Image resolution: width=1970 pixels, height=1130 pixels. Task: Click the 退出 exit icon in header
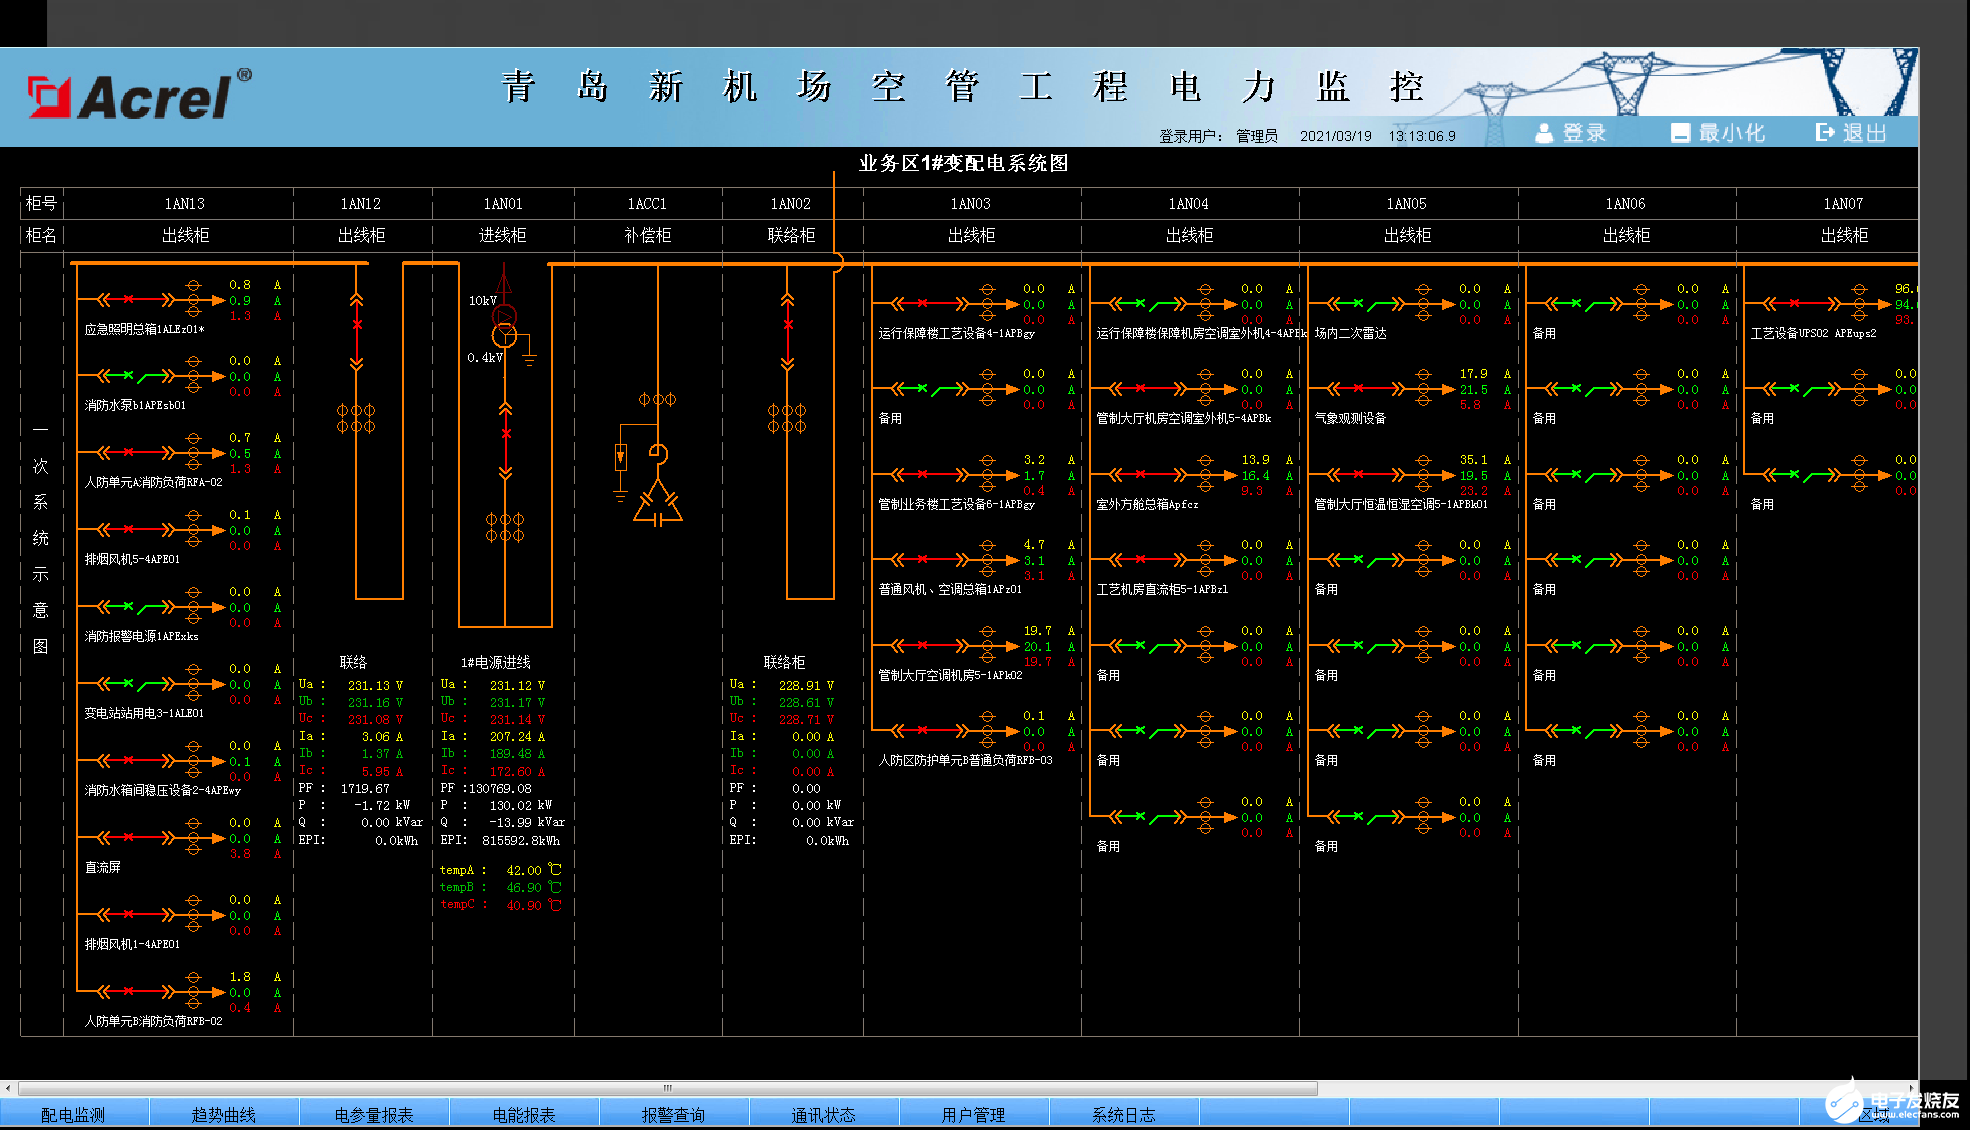pos(1825,132)
